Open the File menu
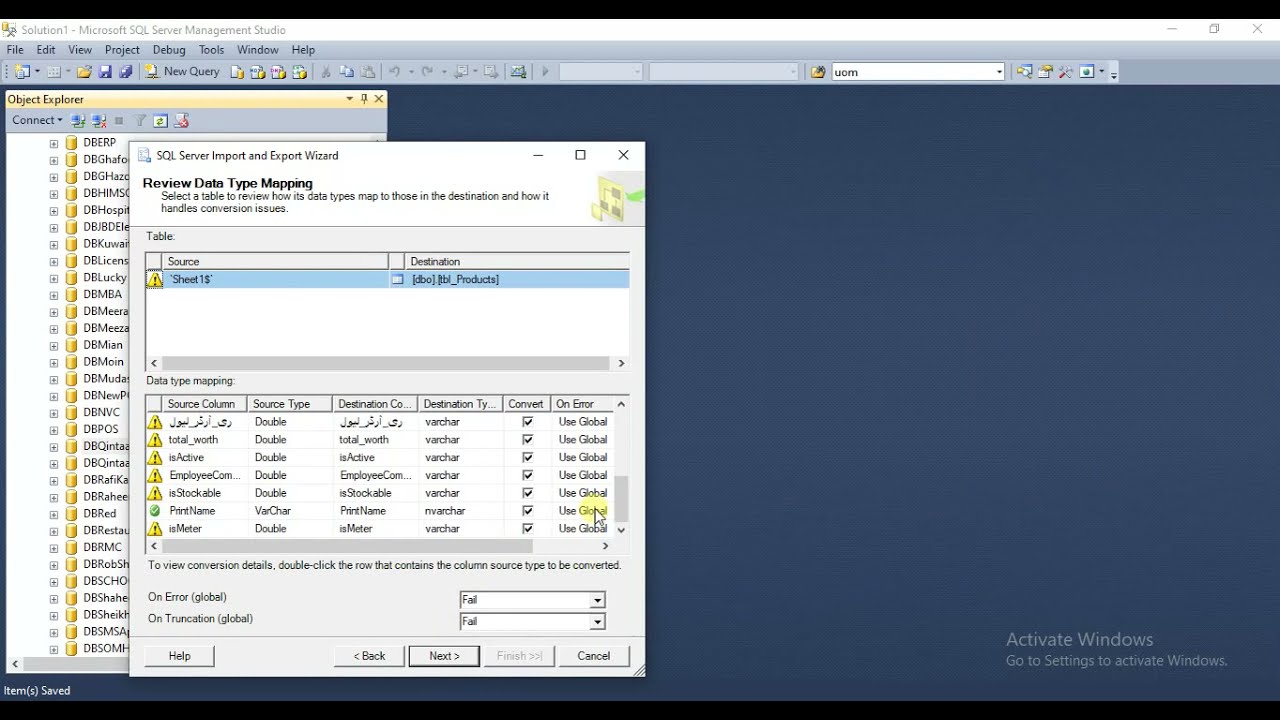The height and width of the screenshot is (720, 1280). pyautogui.click(x=15, y=50)
